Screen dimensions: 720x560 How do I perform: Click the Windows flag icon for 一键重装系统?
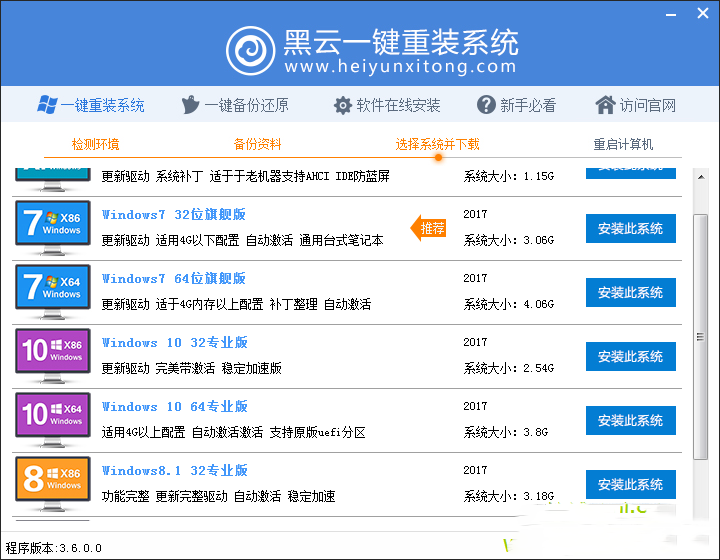pyautogui.click(x=46, y=105)
